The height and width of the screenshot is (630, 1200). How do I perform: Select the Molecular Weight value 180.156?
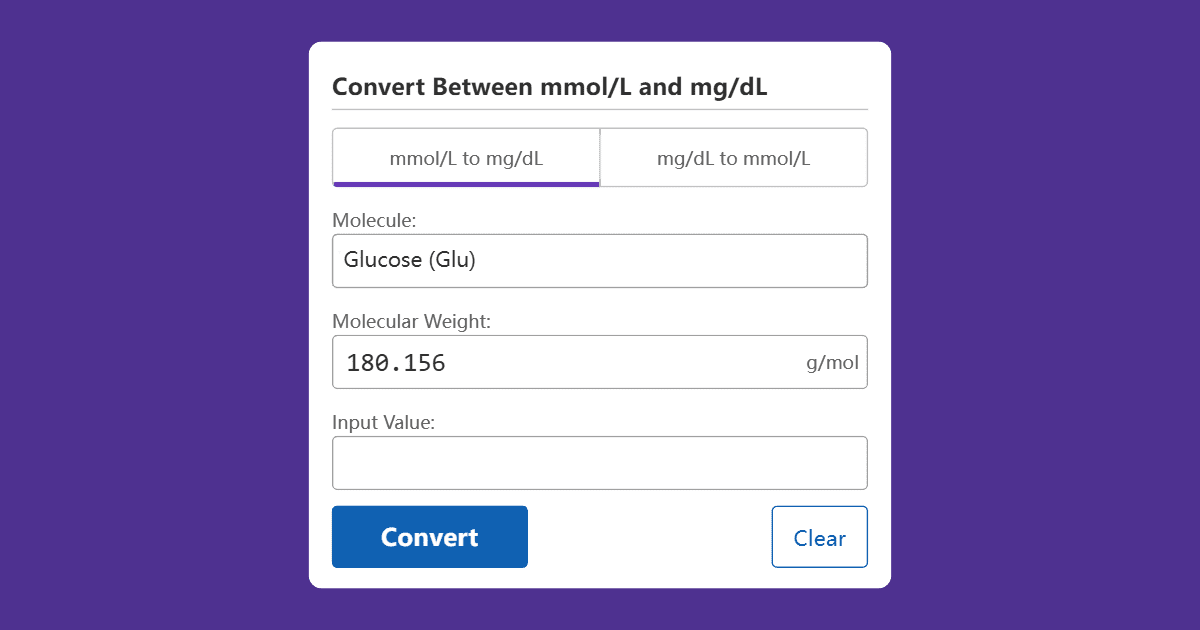(x=394, y=362)
